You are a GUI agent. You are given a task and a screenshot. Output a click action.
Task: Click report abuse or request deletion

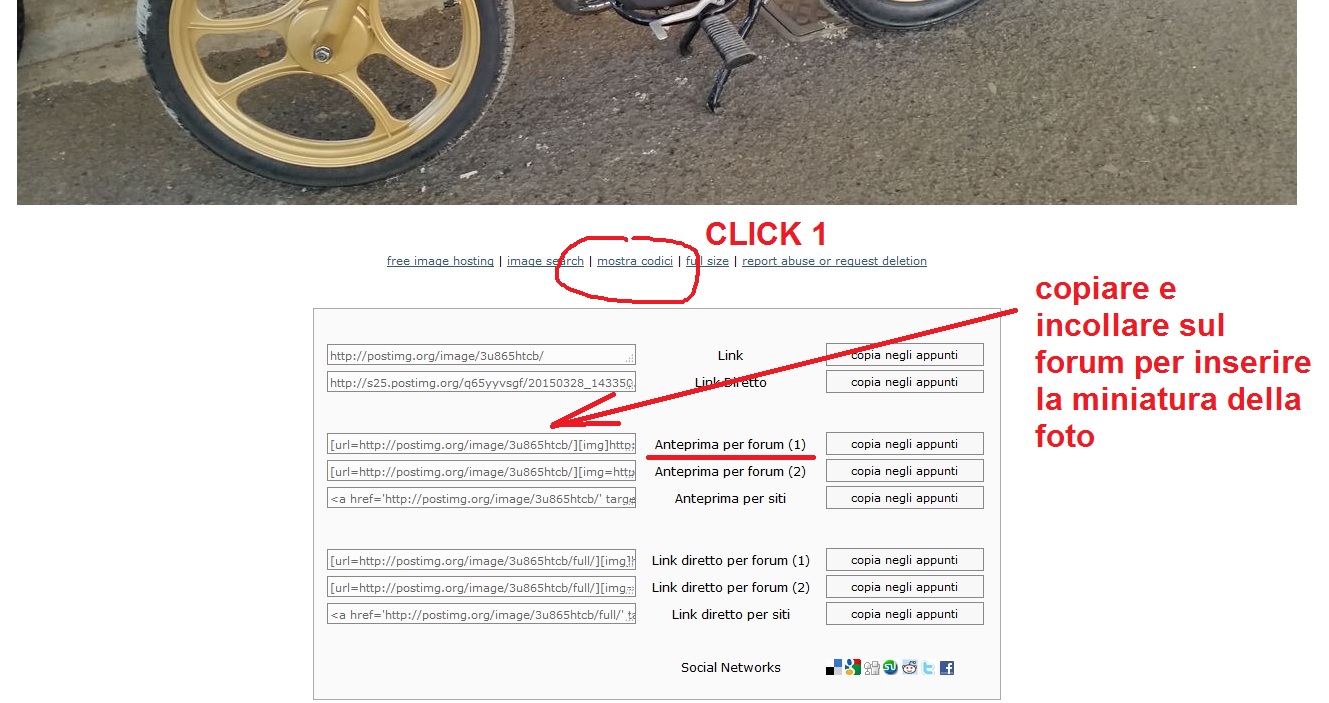[834, 261]
